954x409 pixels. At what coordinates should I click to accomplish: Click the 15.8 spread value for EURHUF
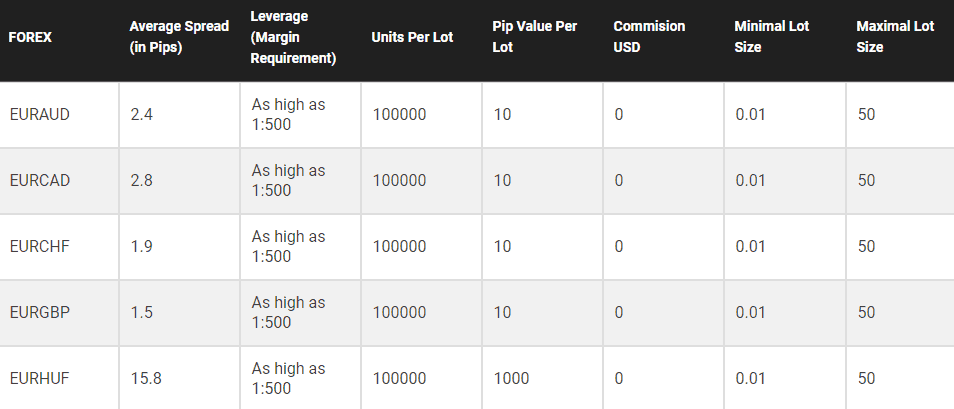pyautogui.click(x=146, y=379)
